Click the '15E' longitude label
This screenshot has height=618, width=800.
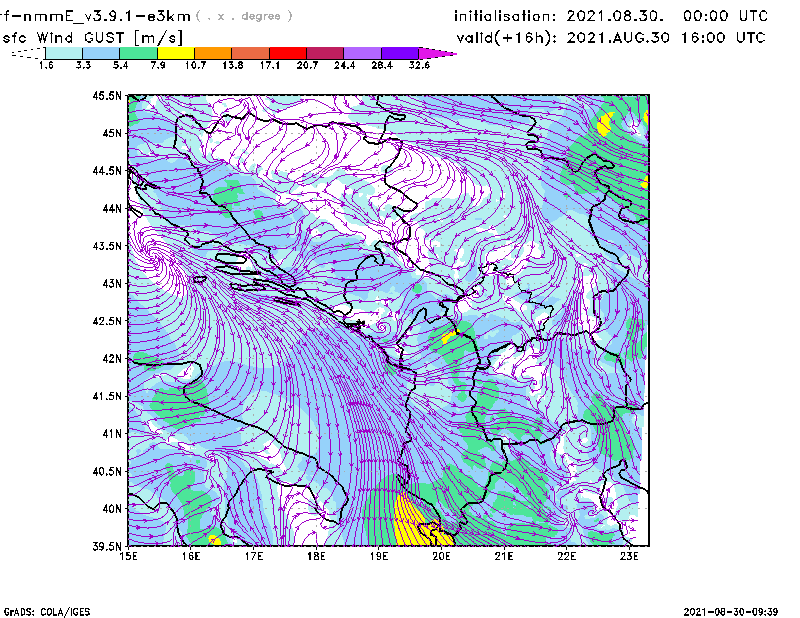point(128,556)
